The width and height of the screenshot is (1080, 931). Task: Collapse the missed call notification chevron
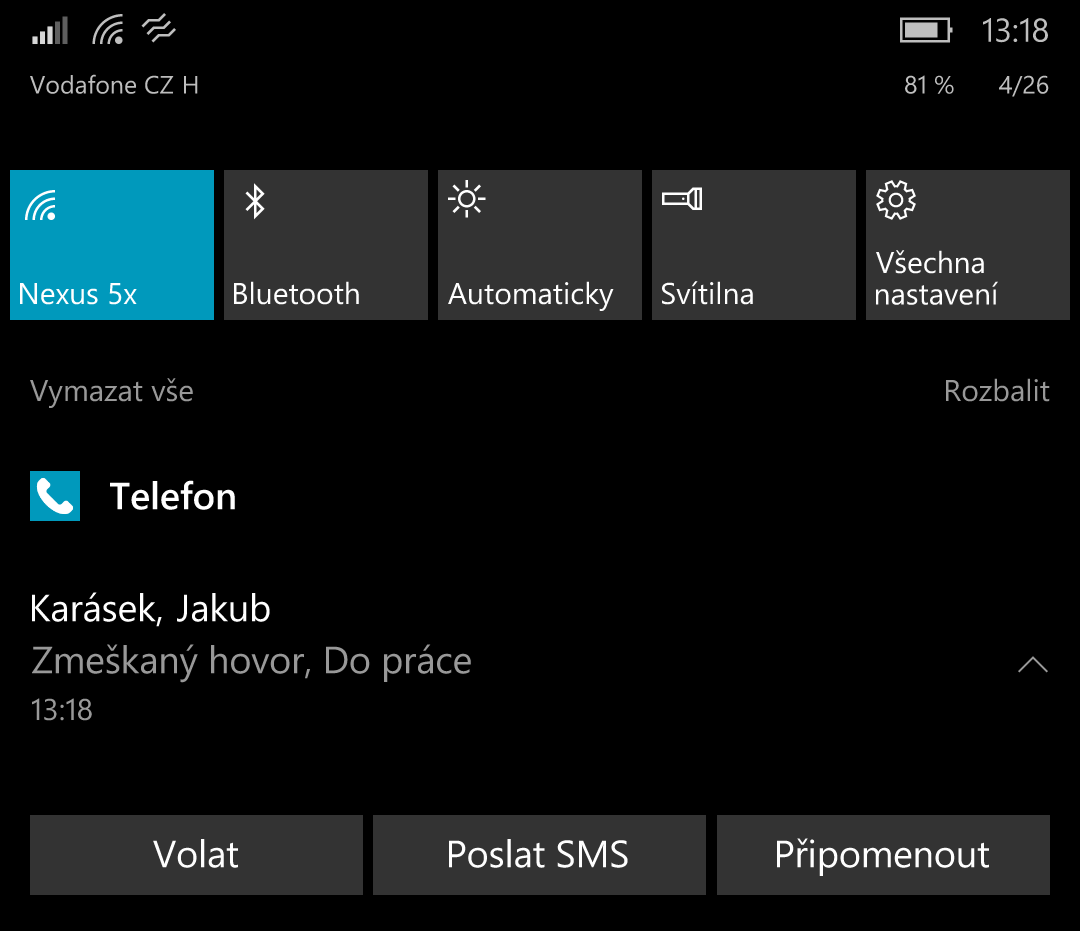click(1032, 665)
